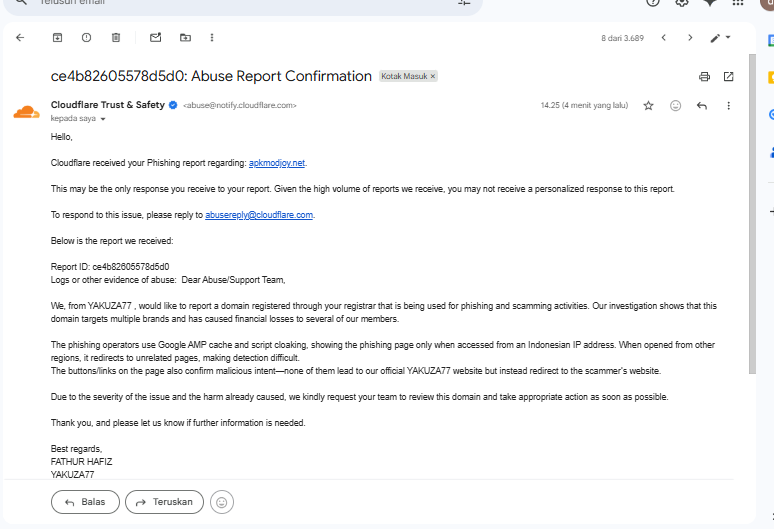This screenshot has height=529, width=774.
Task: Mark email as unread
Action: click(155, 38)
